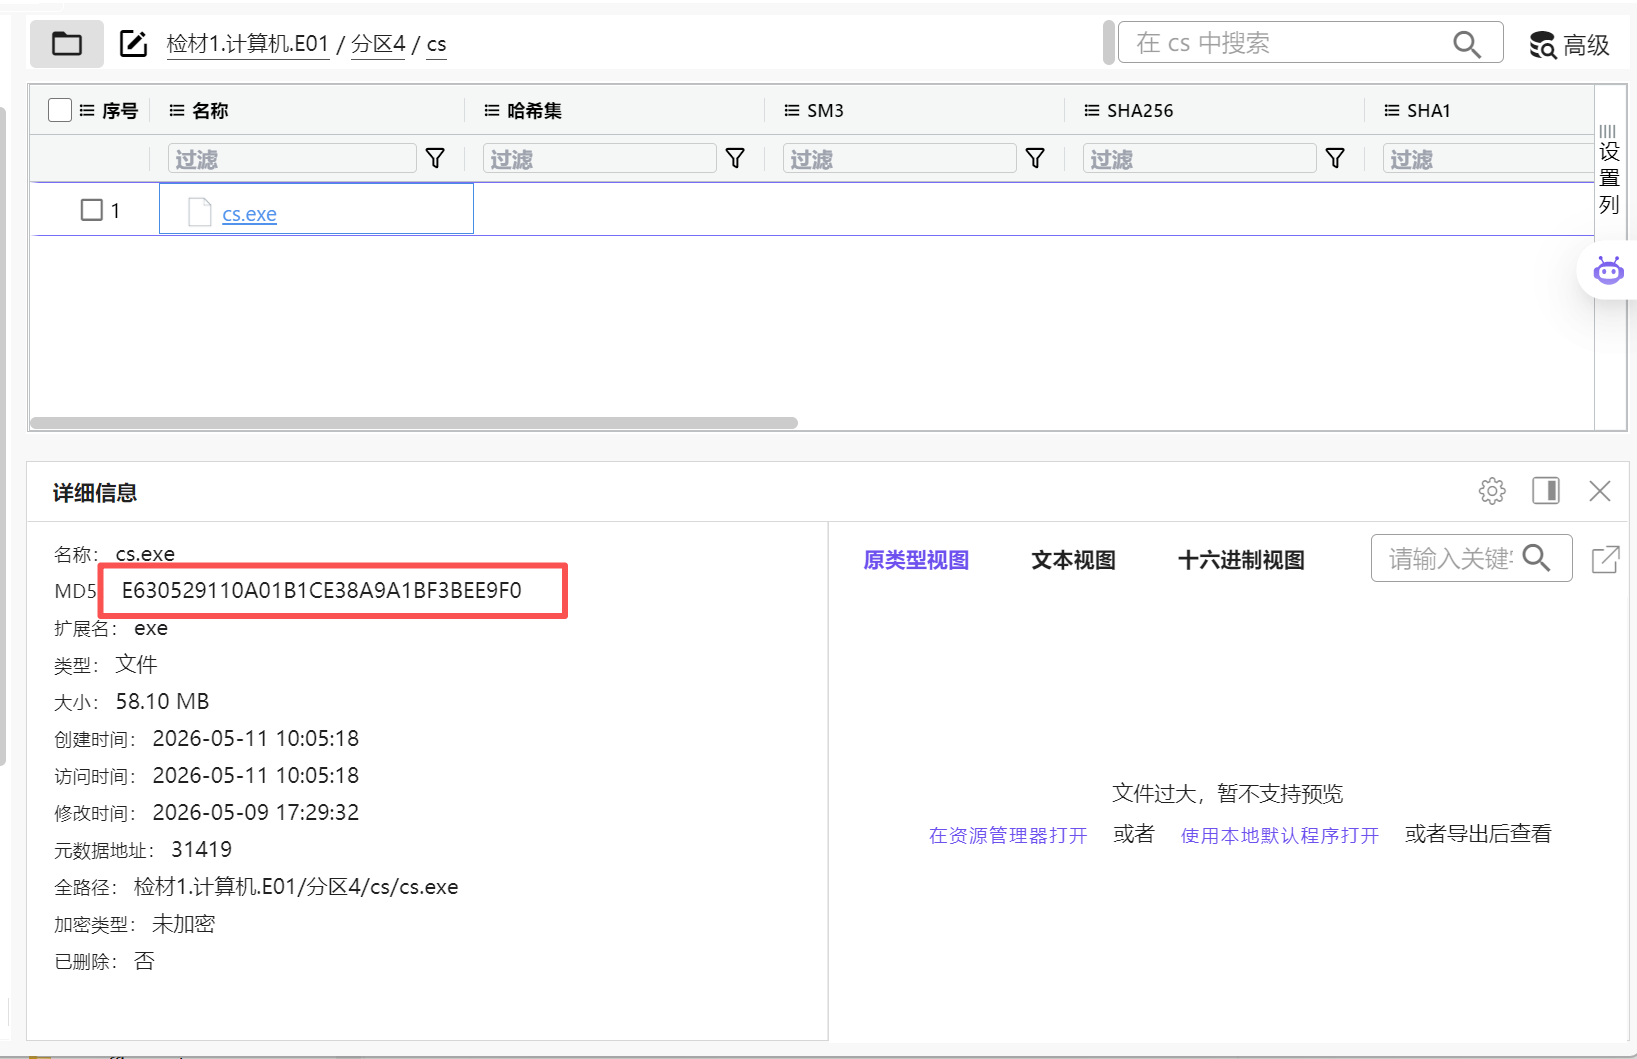Click the keyword search magnifier in preview pane

point(1537,558)
